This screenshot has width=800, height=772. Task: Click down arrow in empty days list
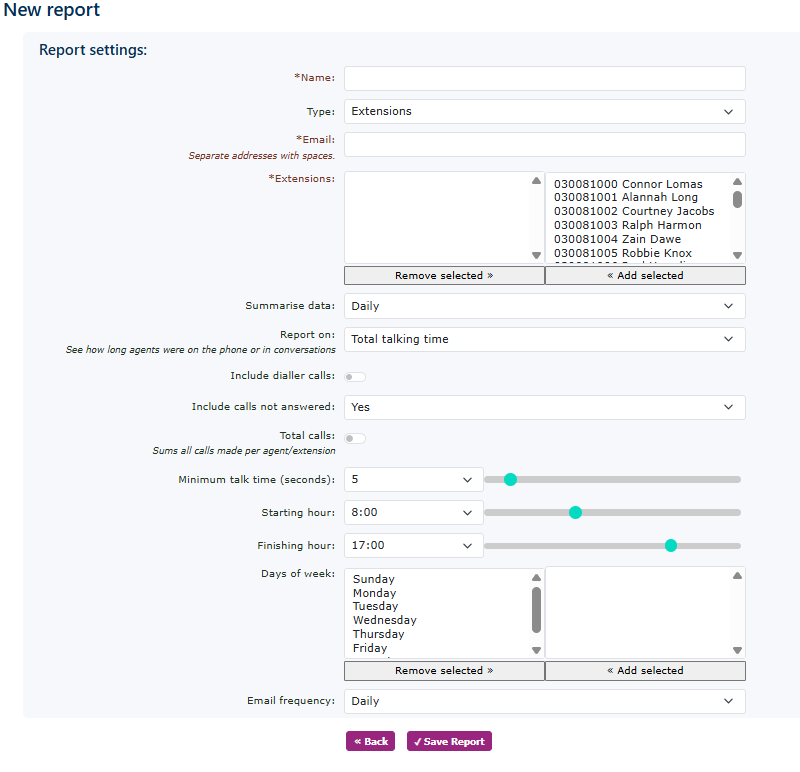pos(737,650)
